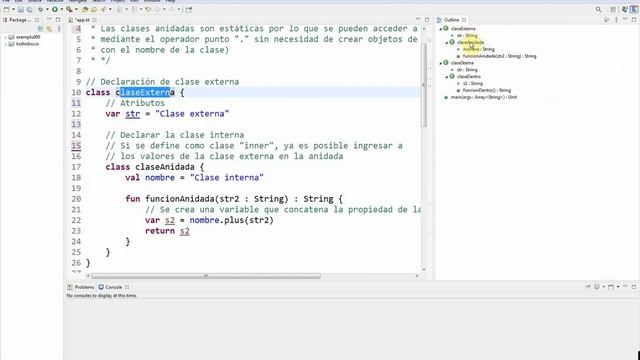
Task: Click the Search flashlight toolbar icon
Action: (x=104, y=9)
